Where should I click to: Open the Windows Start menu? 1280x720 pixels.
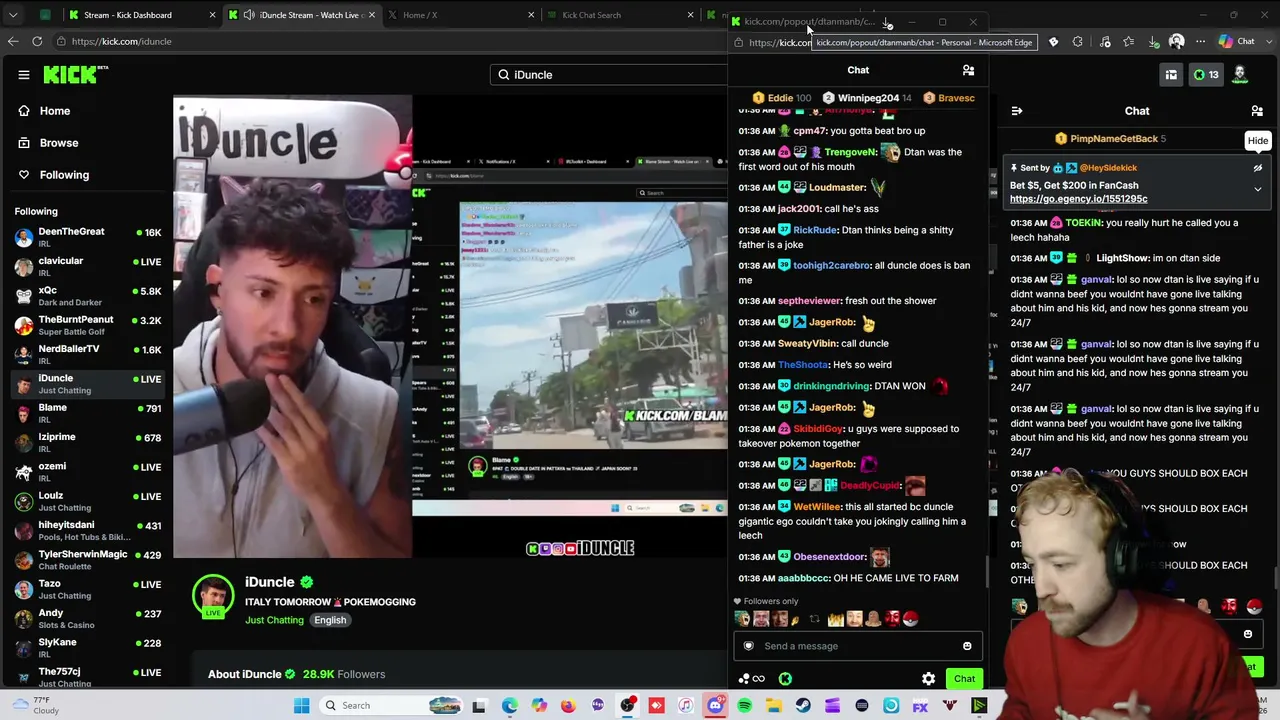click(x=302, y=706)
